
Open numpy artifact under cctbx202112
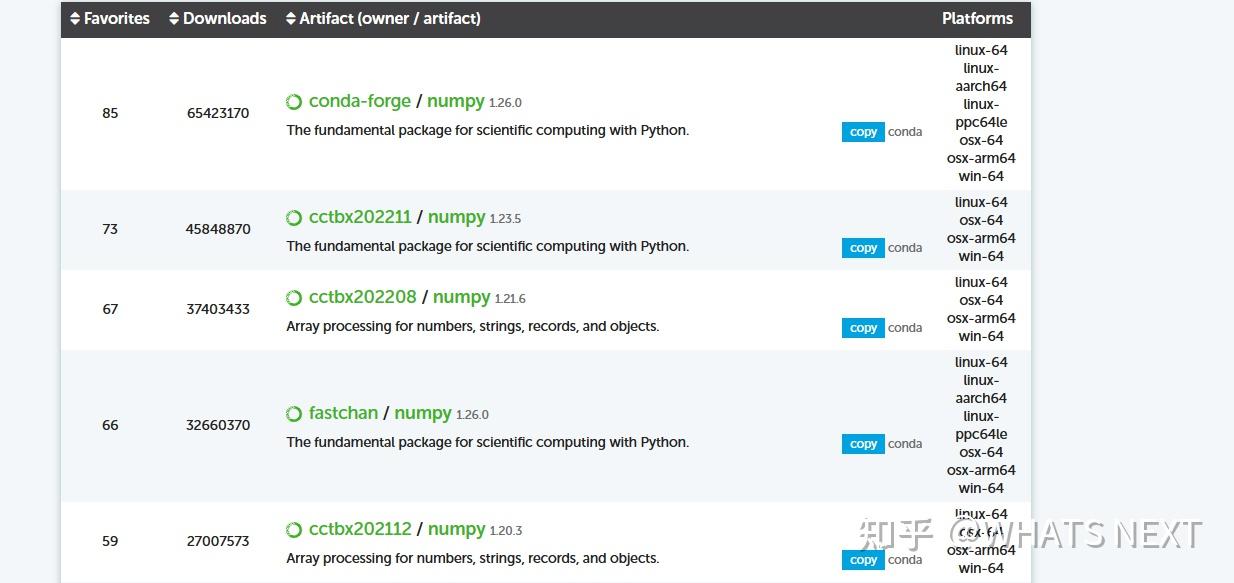[x=456, y=529]
